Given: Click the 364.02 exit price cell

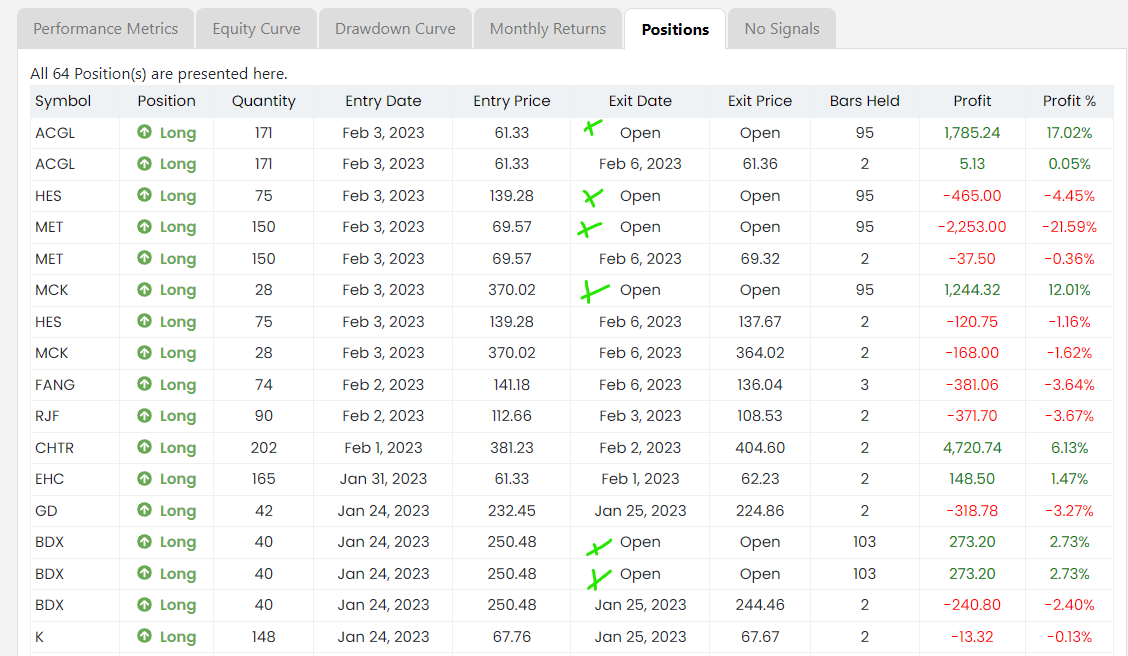Looking at the screenshot, I should coord(760,353).
